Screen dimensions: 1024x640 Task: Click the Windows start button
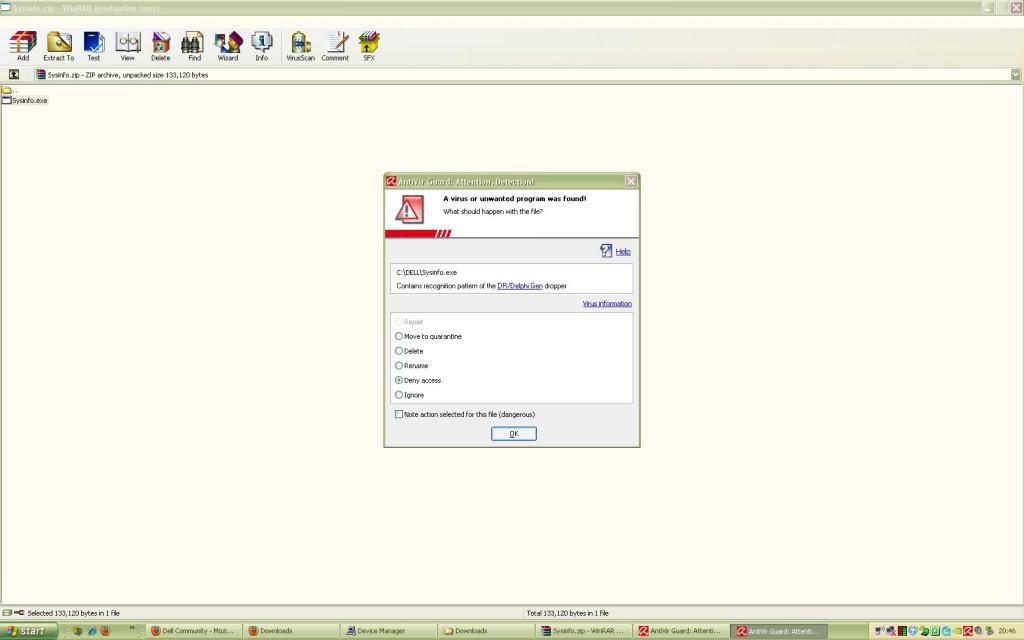(29, 631)
